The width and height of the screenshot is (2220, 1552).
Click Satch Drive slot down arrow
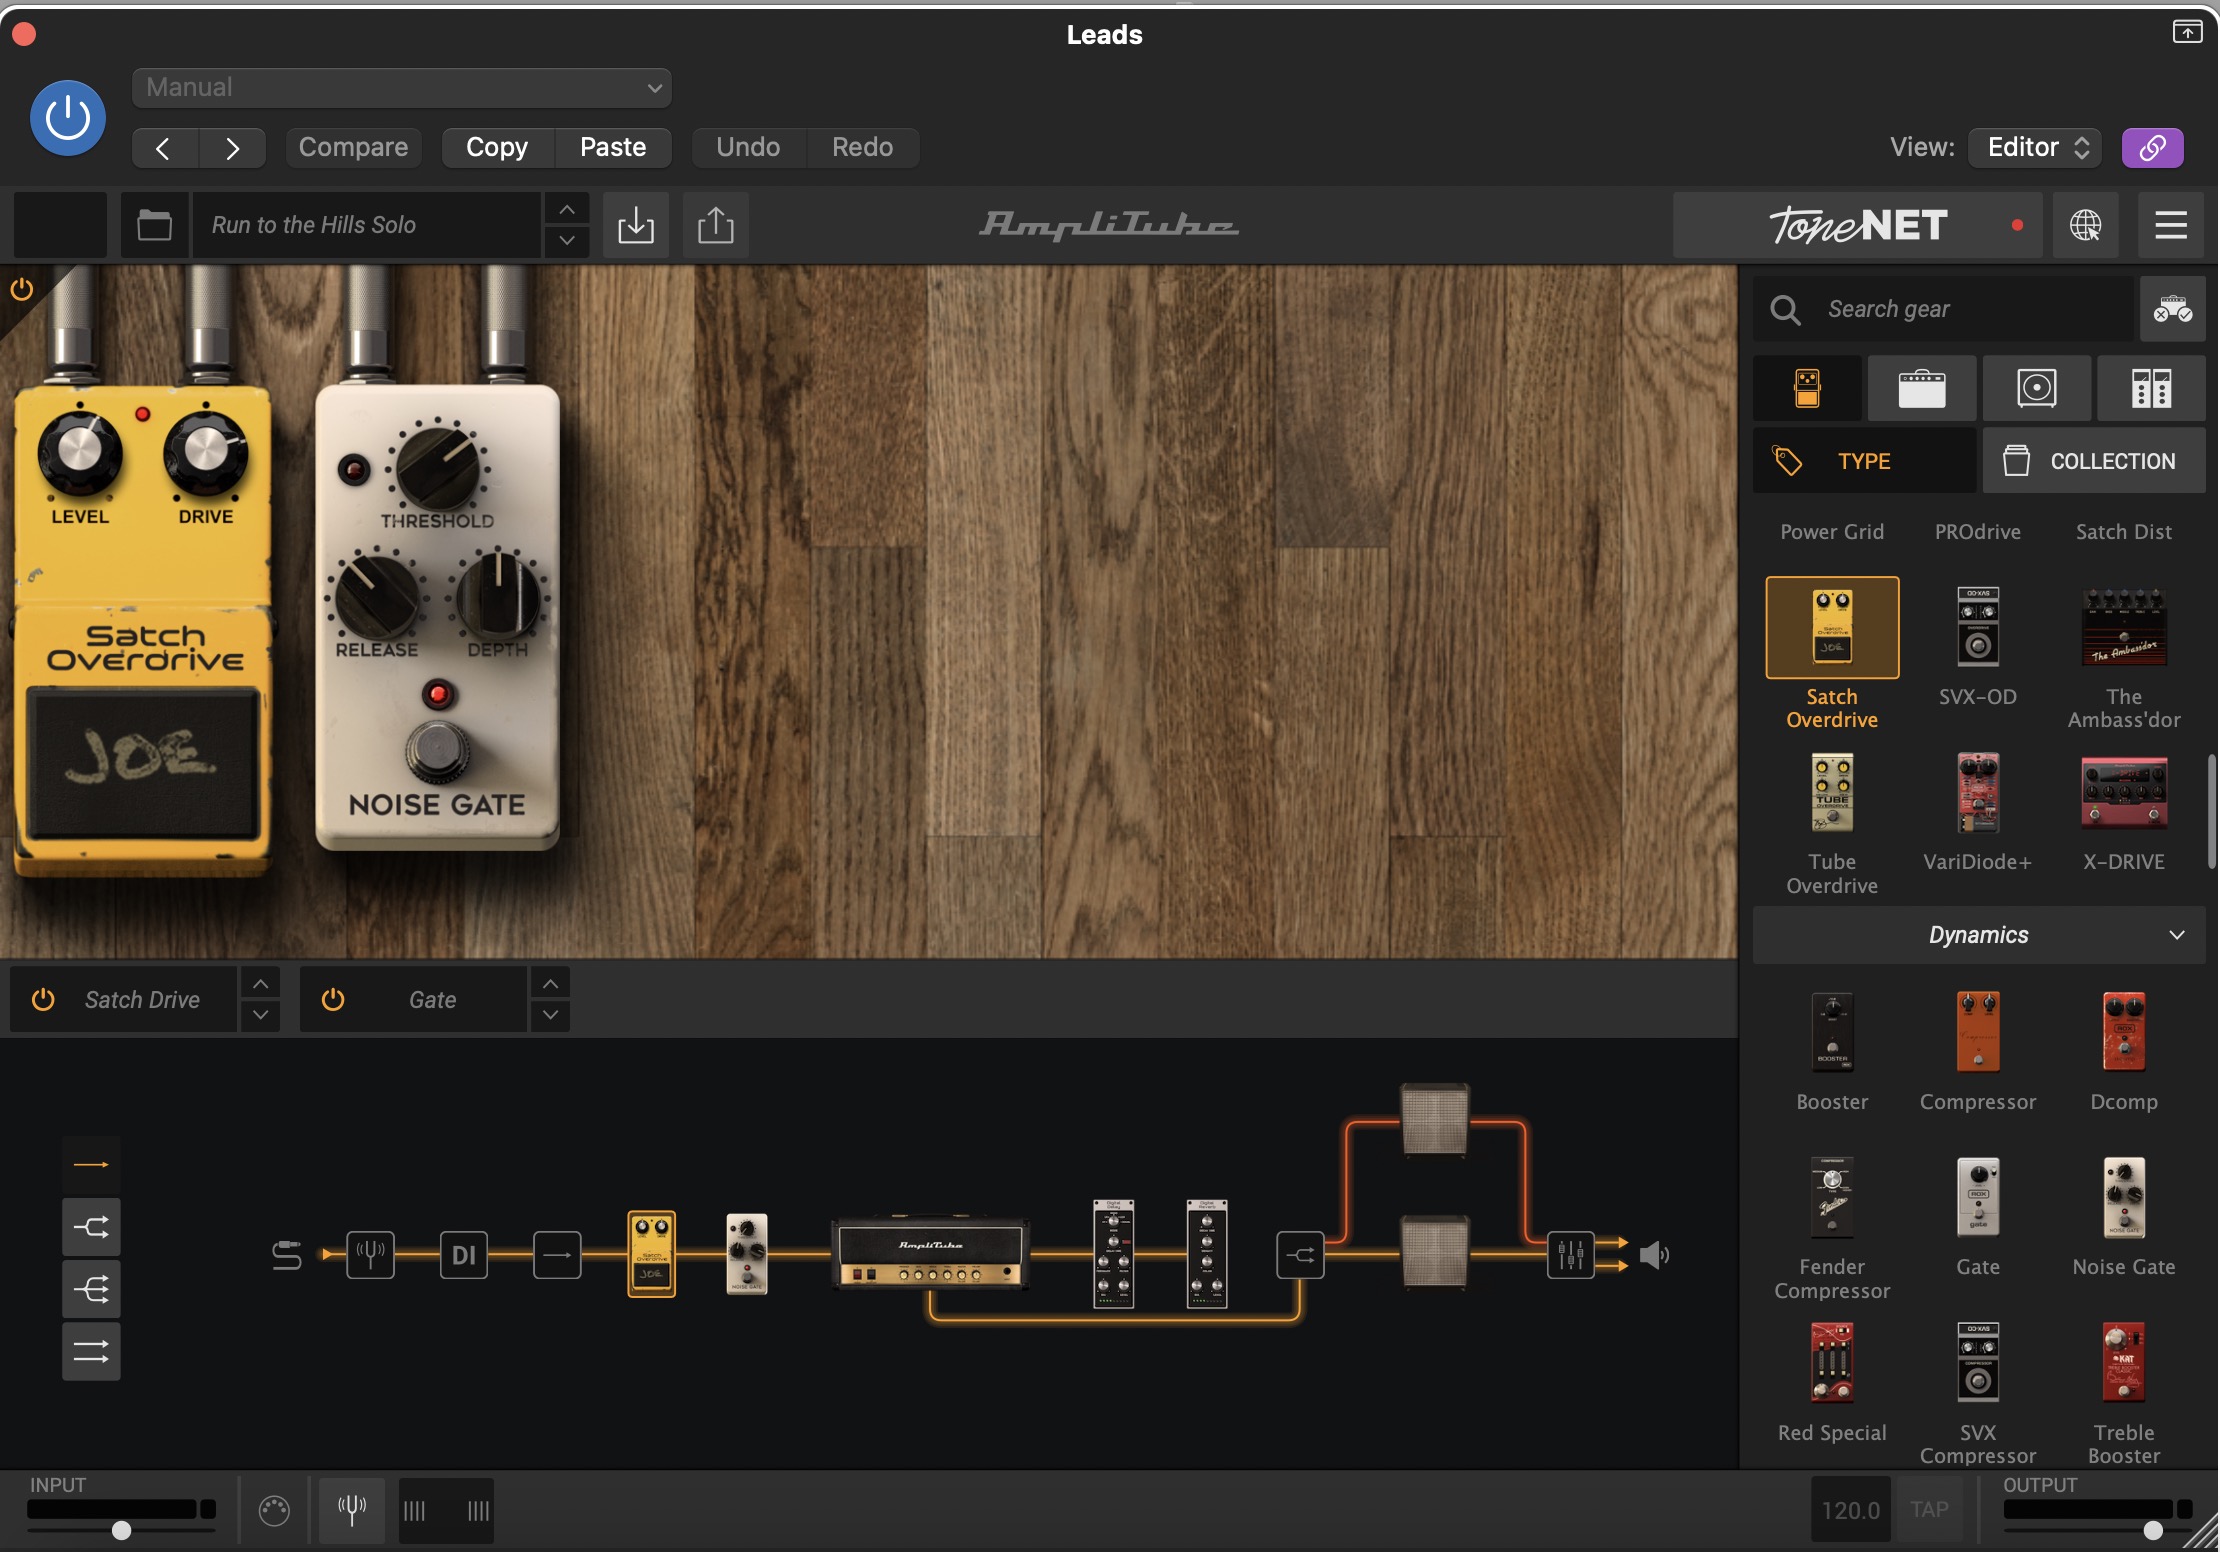click(260, 1015)
